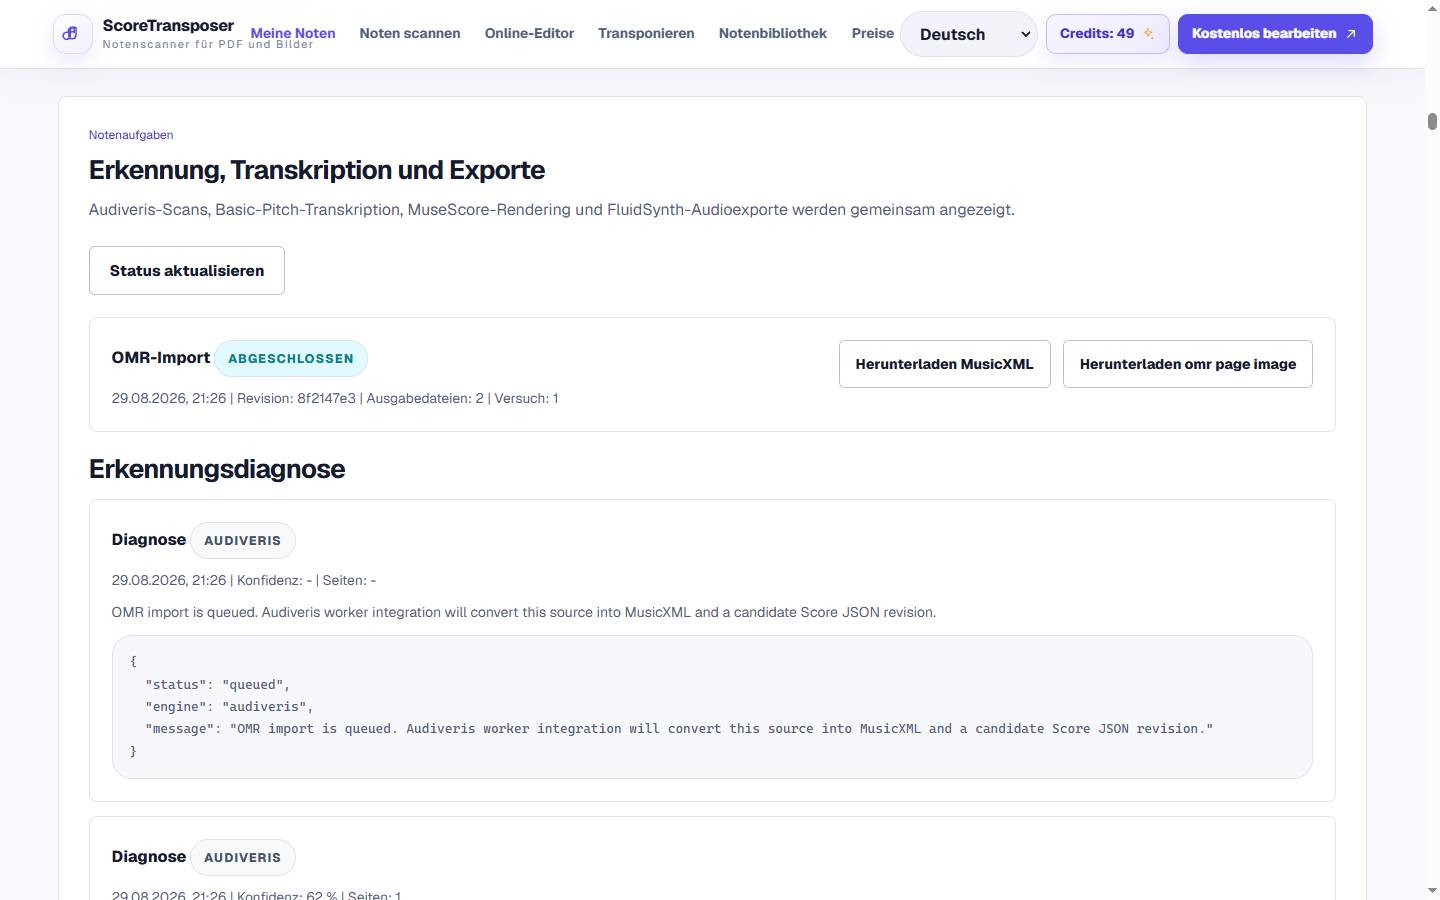The image size is (1440, 900).
Task: Click the Notenaufgaben label
Action: click(131, 135)
